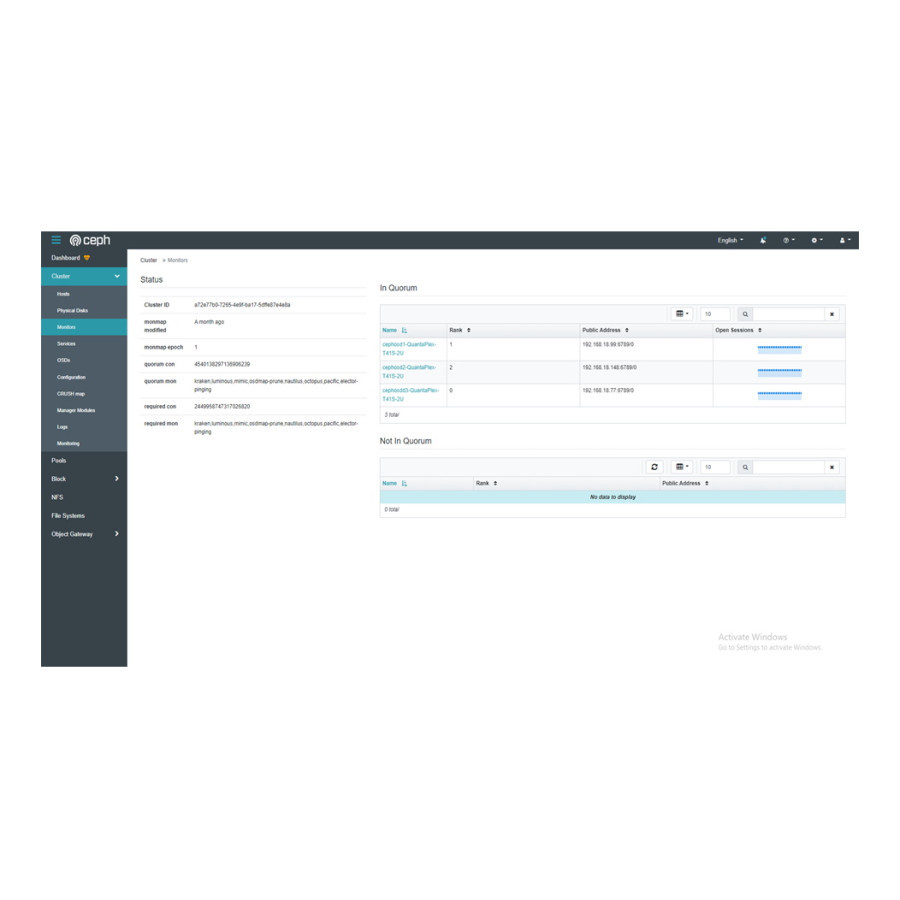This screenshot has height=900, width=900.
Task: Open the Not In Quorum column toggle dropdown
Action: [x=682, y=467]
